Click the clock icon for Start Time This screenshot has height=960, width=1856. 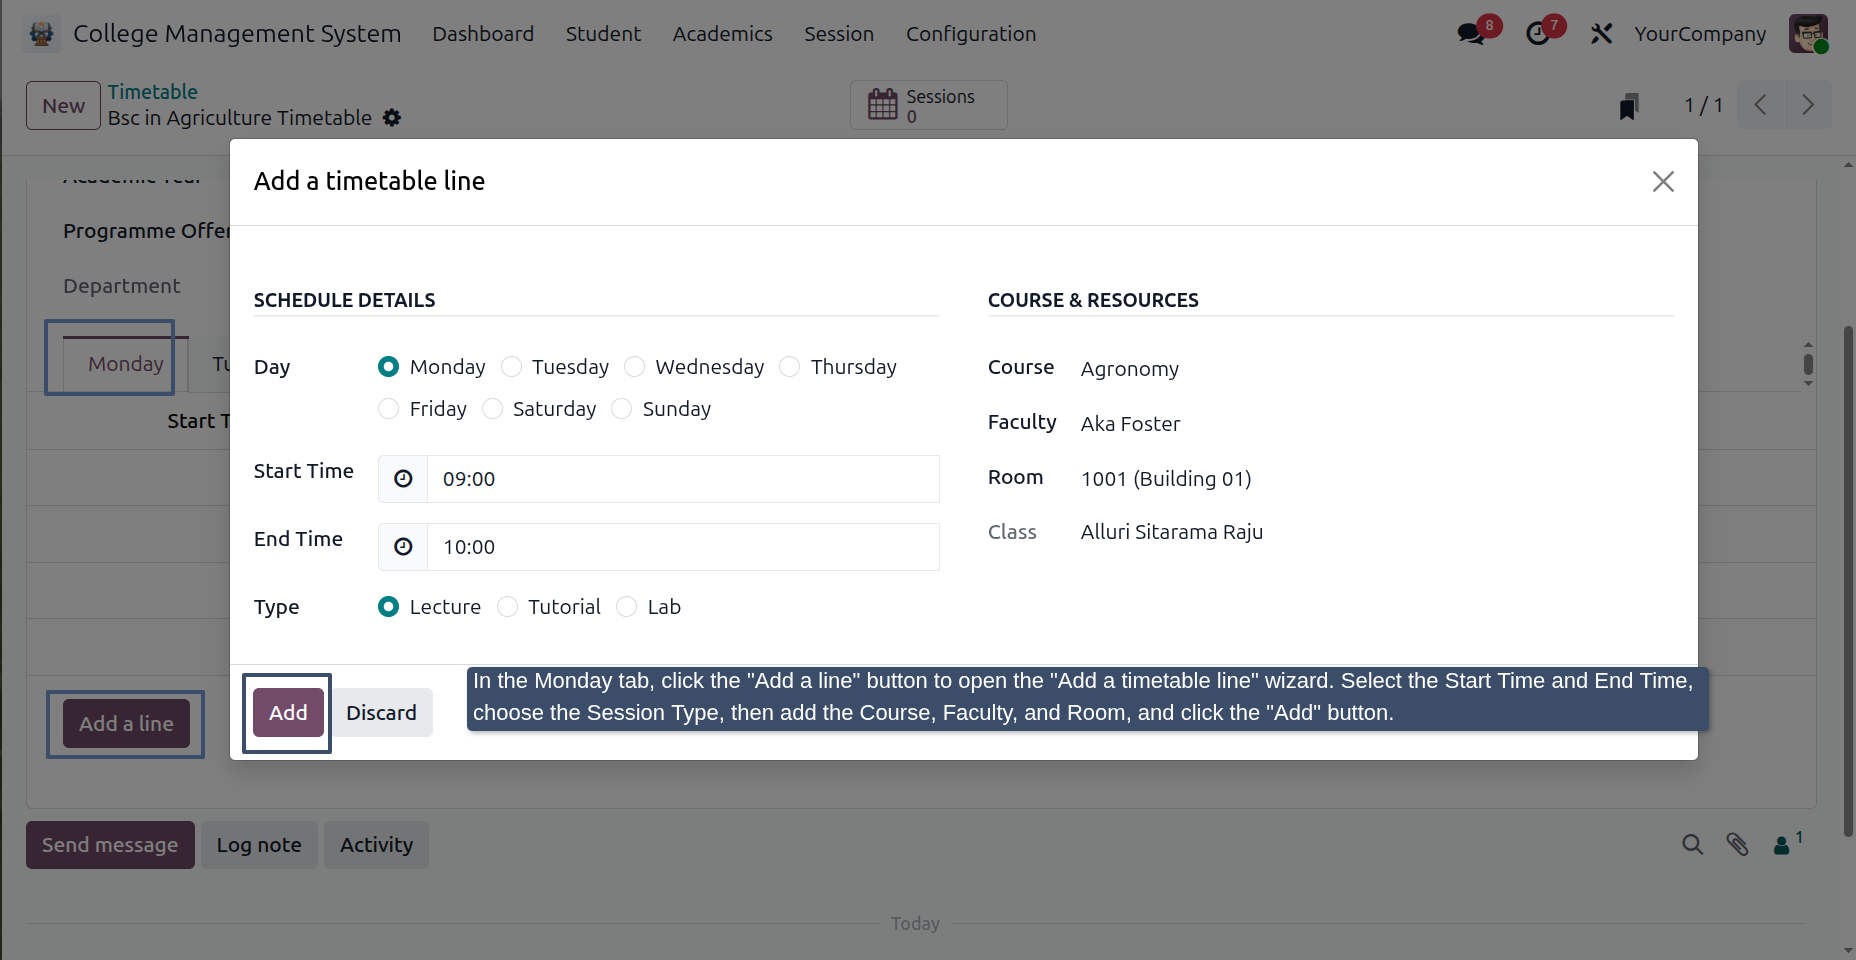tap(403, 479)
